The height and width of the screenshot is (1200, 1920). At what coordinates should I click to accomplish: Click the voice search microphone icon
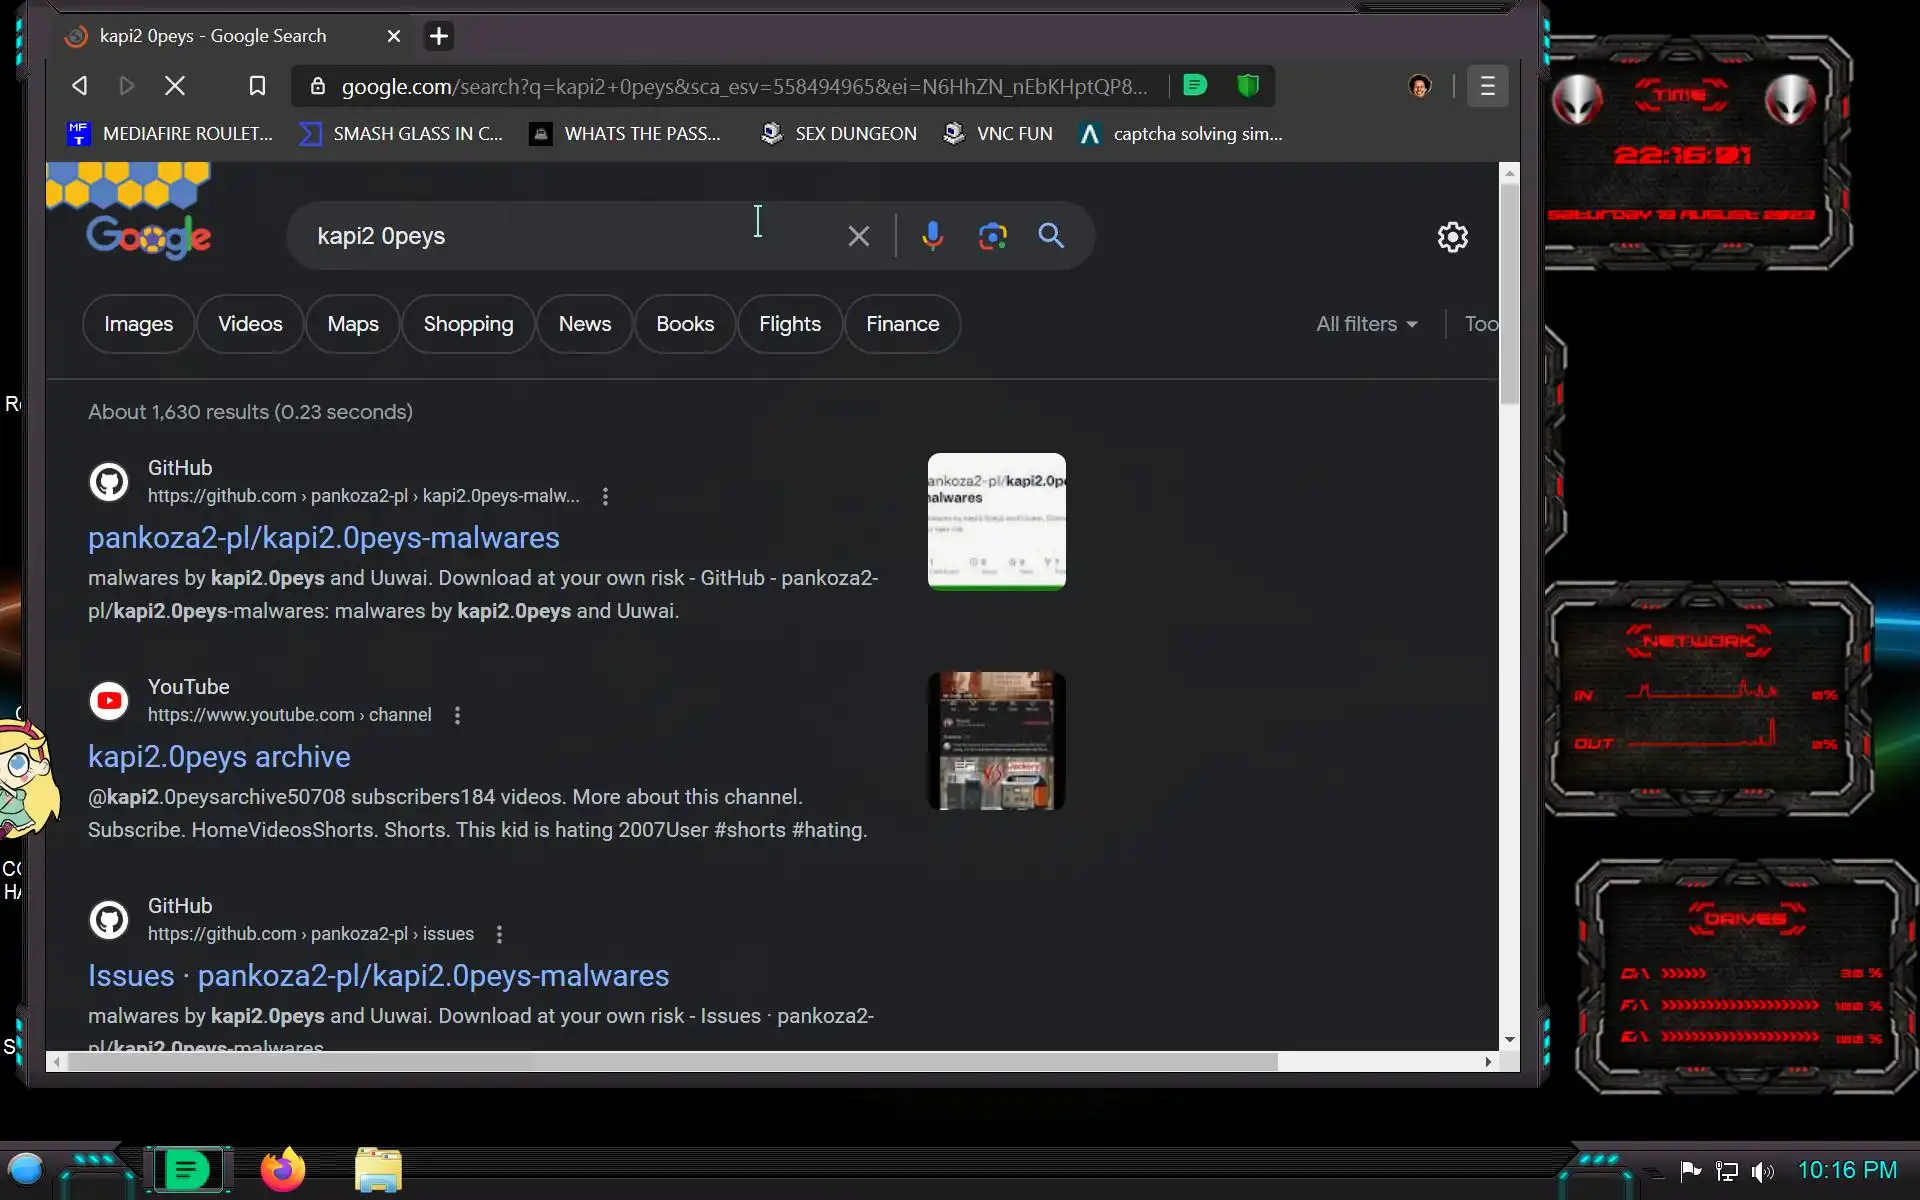[932, 236]
